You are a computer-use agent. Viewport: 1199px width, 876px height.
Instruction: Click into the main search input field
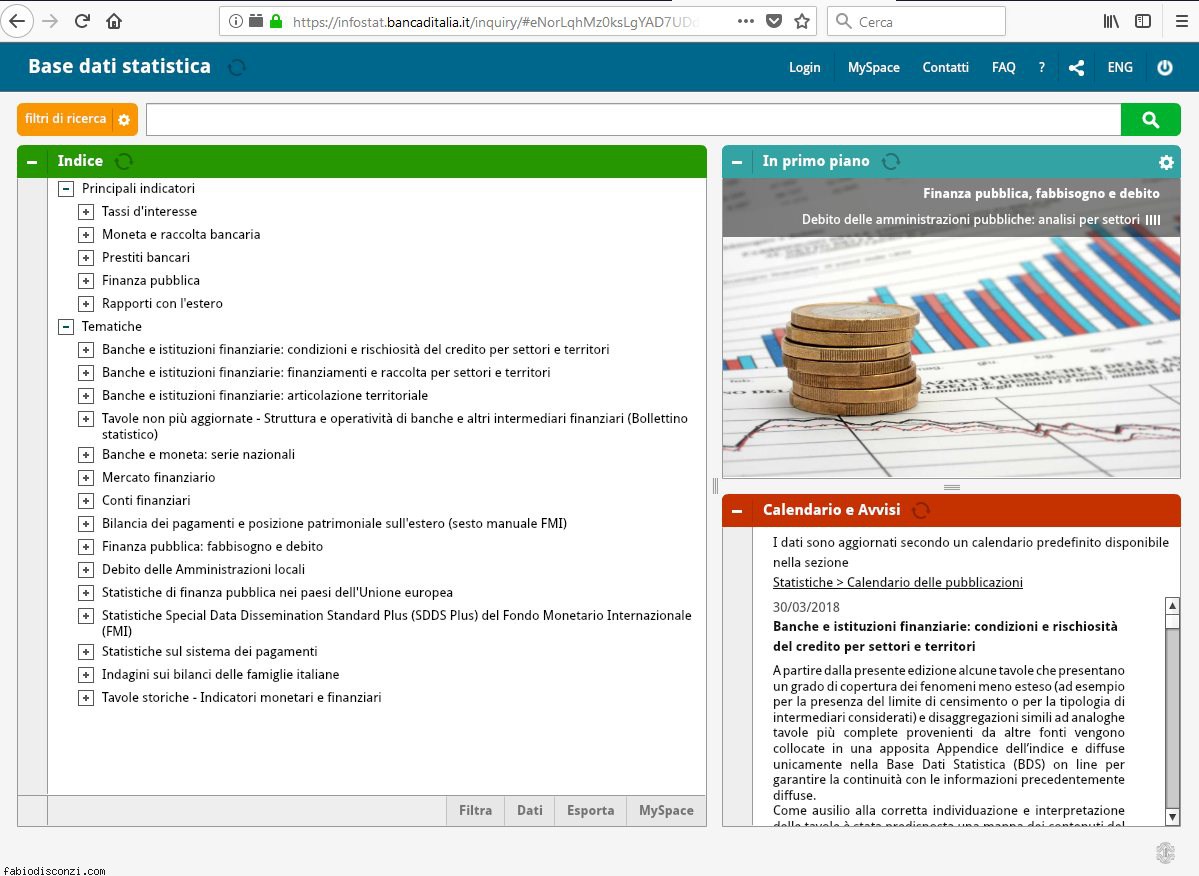point(633,119)
